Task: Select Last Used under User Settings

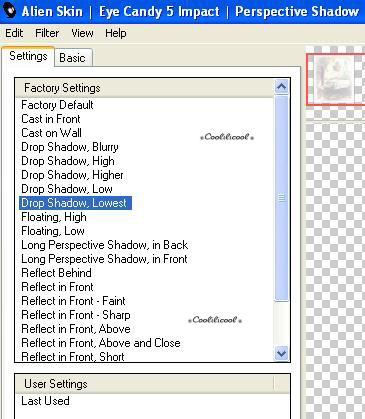Action: coord(45,401)
